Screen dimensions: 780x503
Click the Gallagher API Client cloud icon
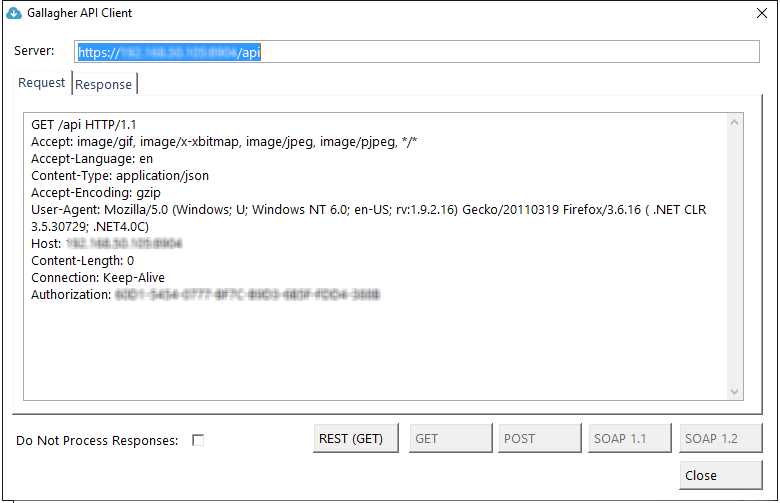pos(14,13)
